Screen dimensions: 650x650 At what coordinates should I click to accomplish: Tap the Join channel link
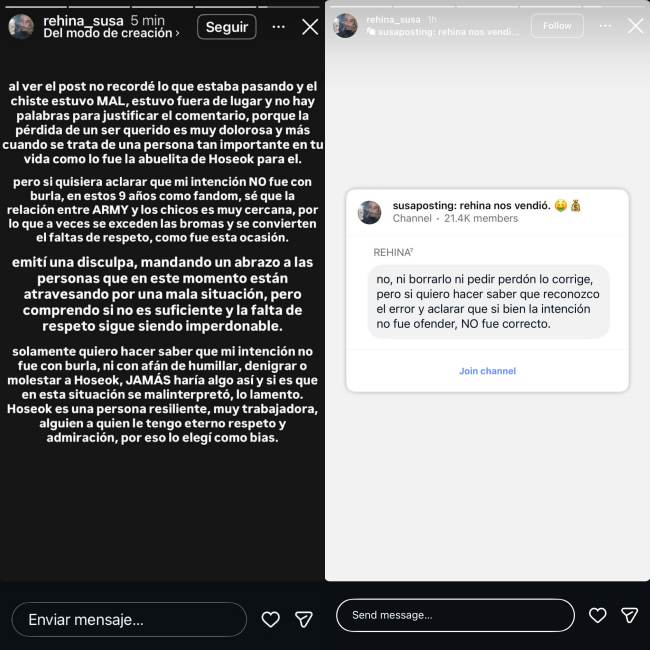488,371
